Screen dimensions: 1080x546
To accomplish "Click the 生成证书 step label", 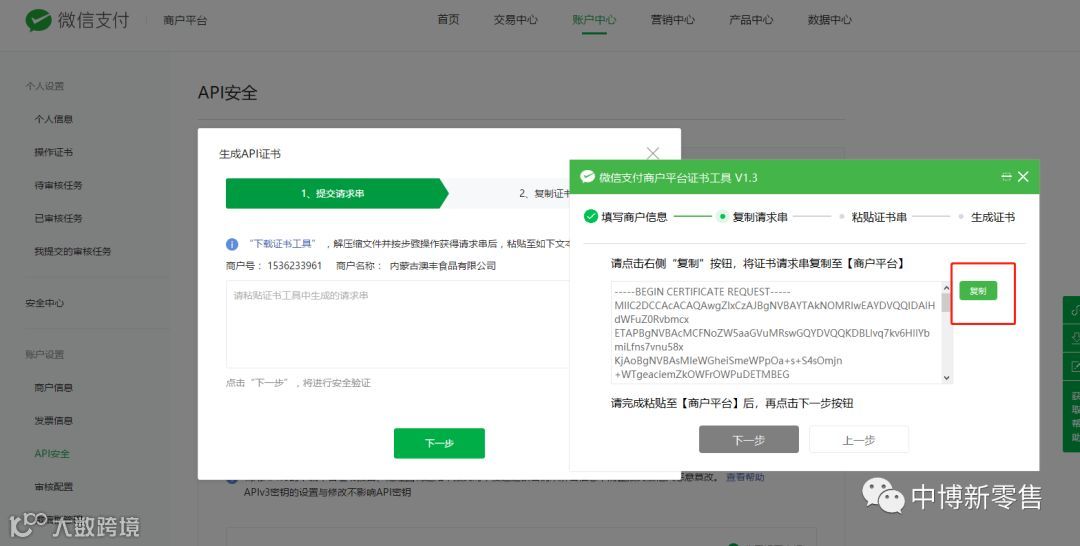I will click(x=993, y=217).
